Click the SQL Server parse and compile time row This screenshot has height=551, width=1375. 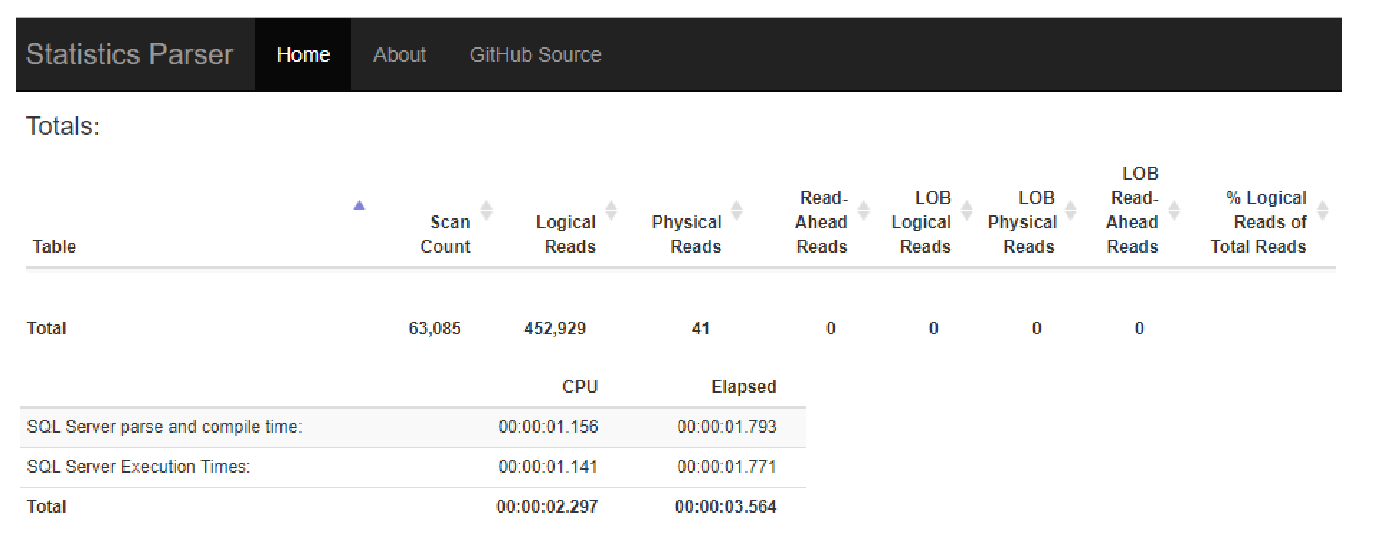pyautogui.click(x=165, y=427)
